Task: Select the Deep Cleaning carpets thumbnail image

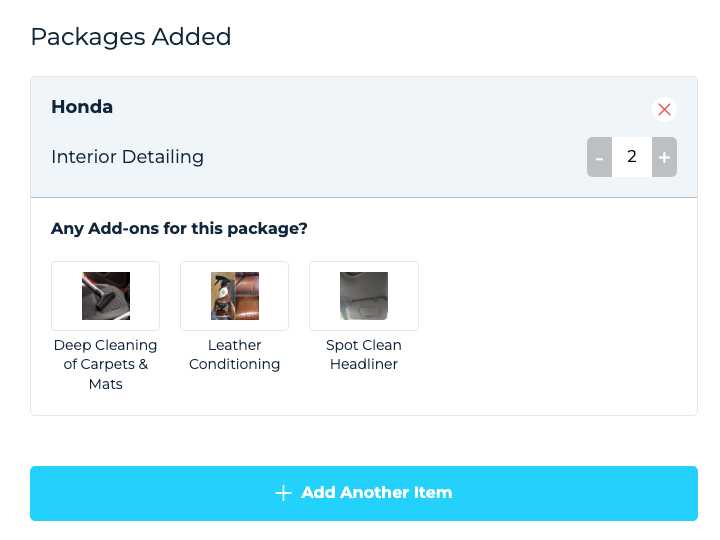Action: coord(106,296)
